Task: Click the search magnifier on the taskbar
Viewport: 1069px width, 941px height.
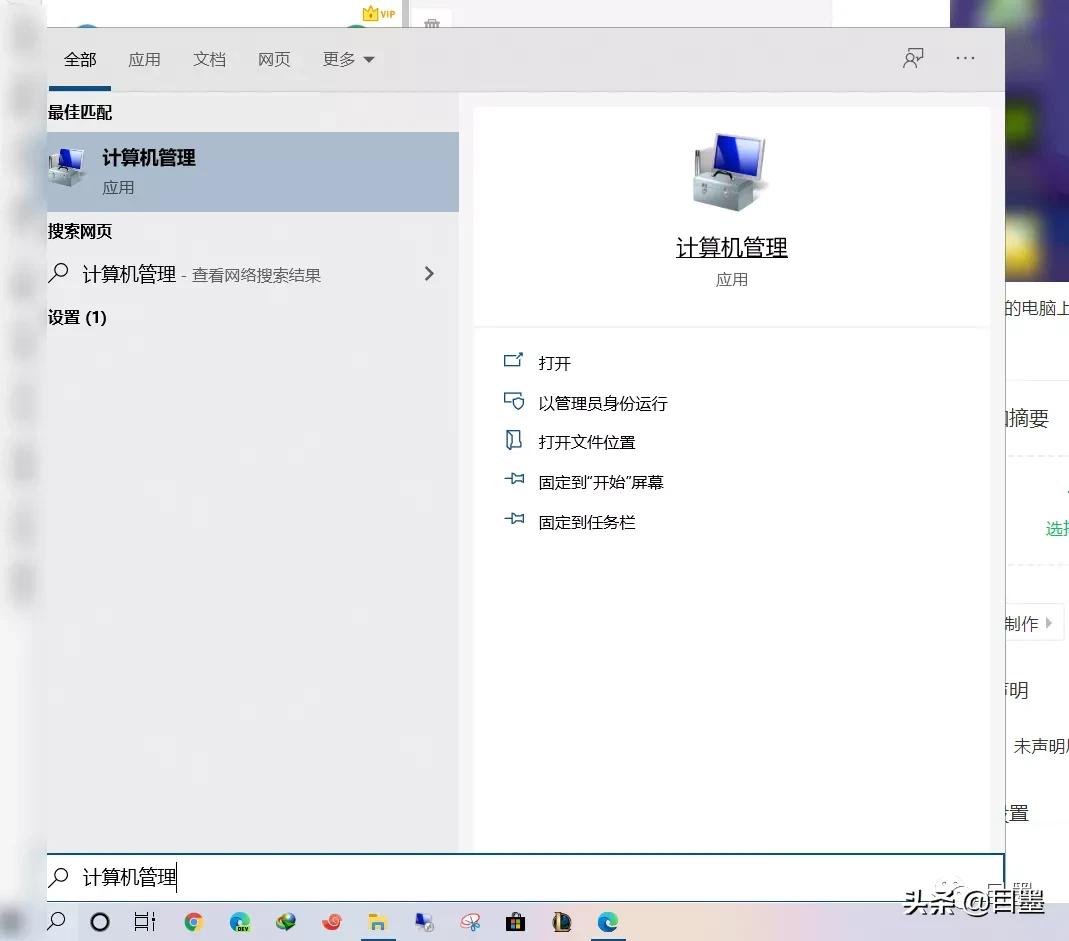Action: pyautogui.click(x=55, y=921)
